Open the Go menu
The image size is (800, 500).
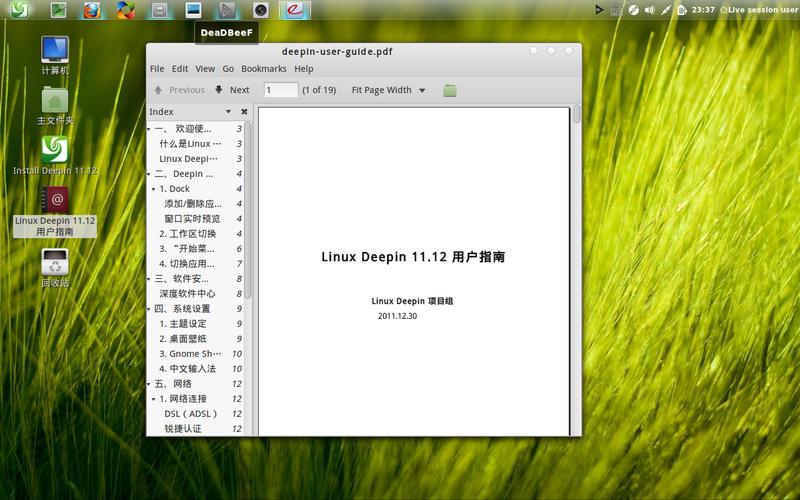(x=228, y=69)
